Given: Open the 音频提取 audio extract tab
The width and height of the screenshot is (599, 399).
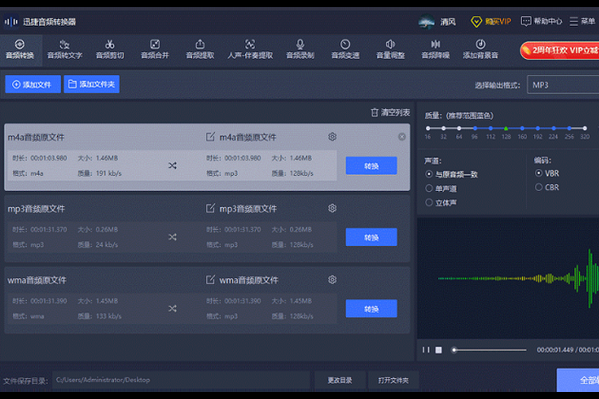Looking at the screenshot, I should click(x=200, y=50).
